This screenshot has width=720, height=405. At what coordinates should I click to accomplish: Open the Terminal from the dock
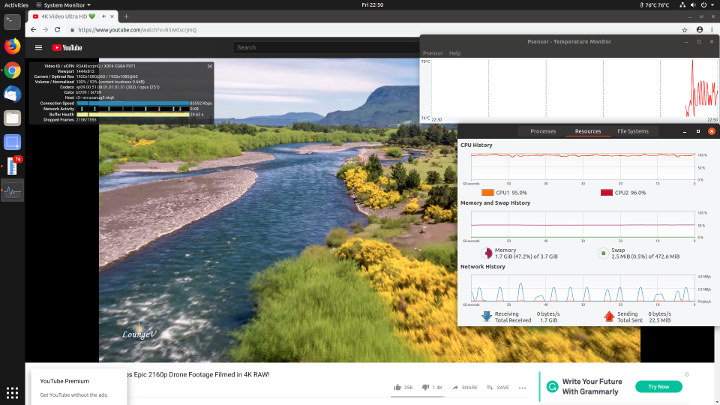pyautogui.click(x=12, y=22)
